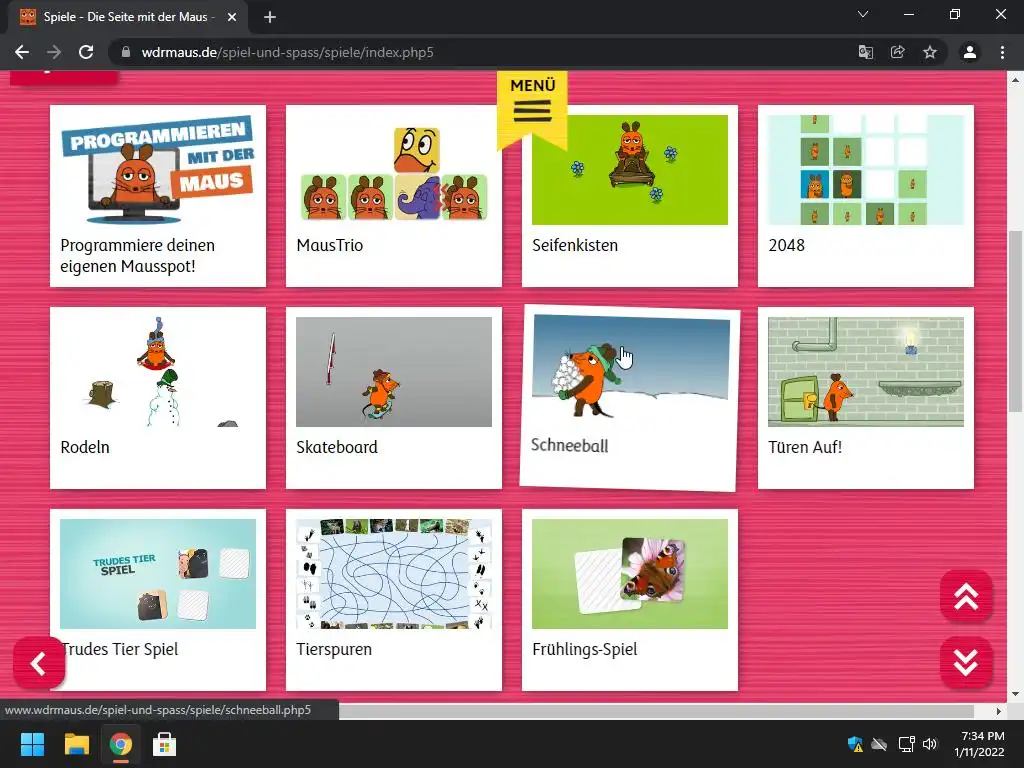Viewport: 1024px width, 768px height.
Task: Open the 2048 game thumbnail
Action: point(865,170)
